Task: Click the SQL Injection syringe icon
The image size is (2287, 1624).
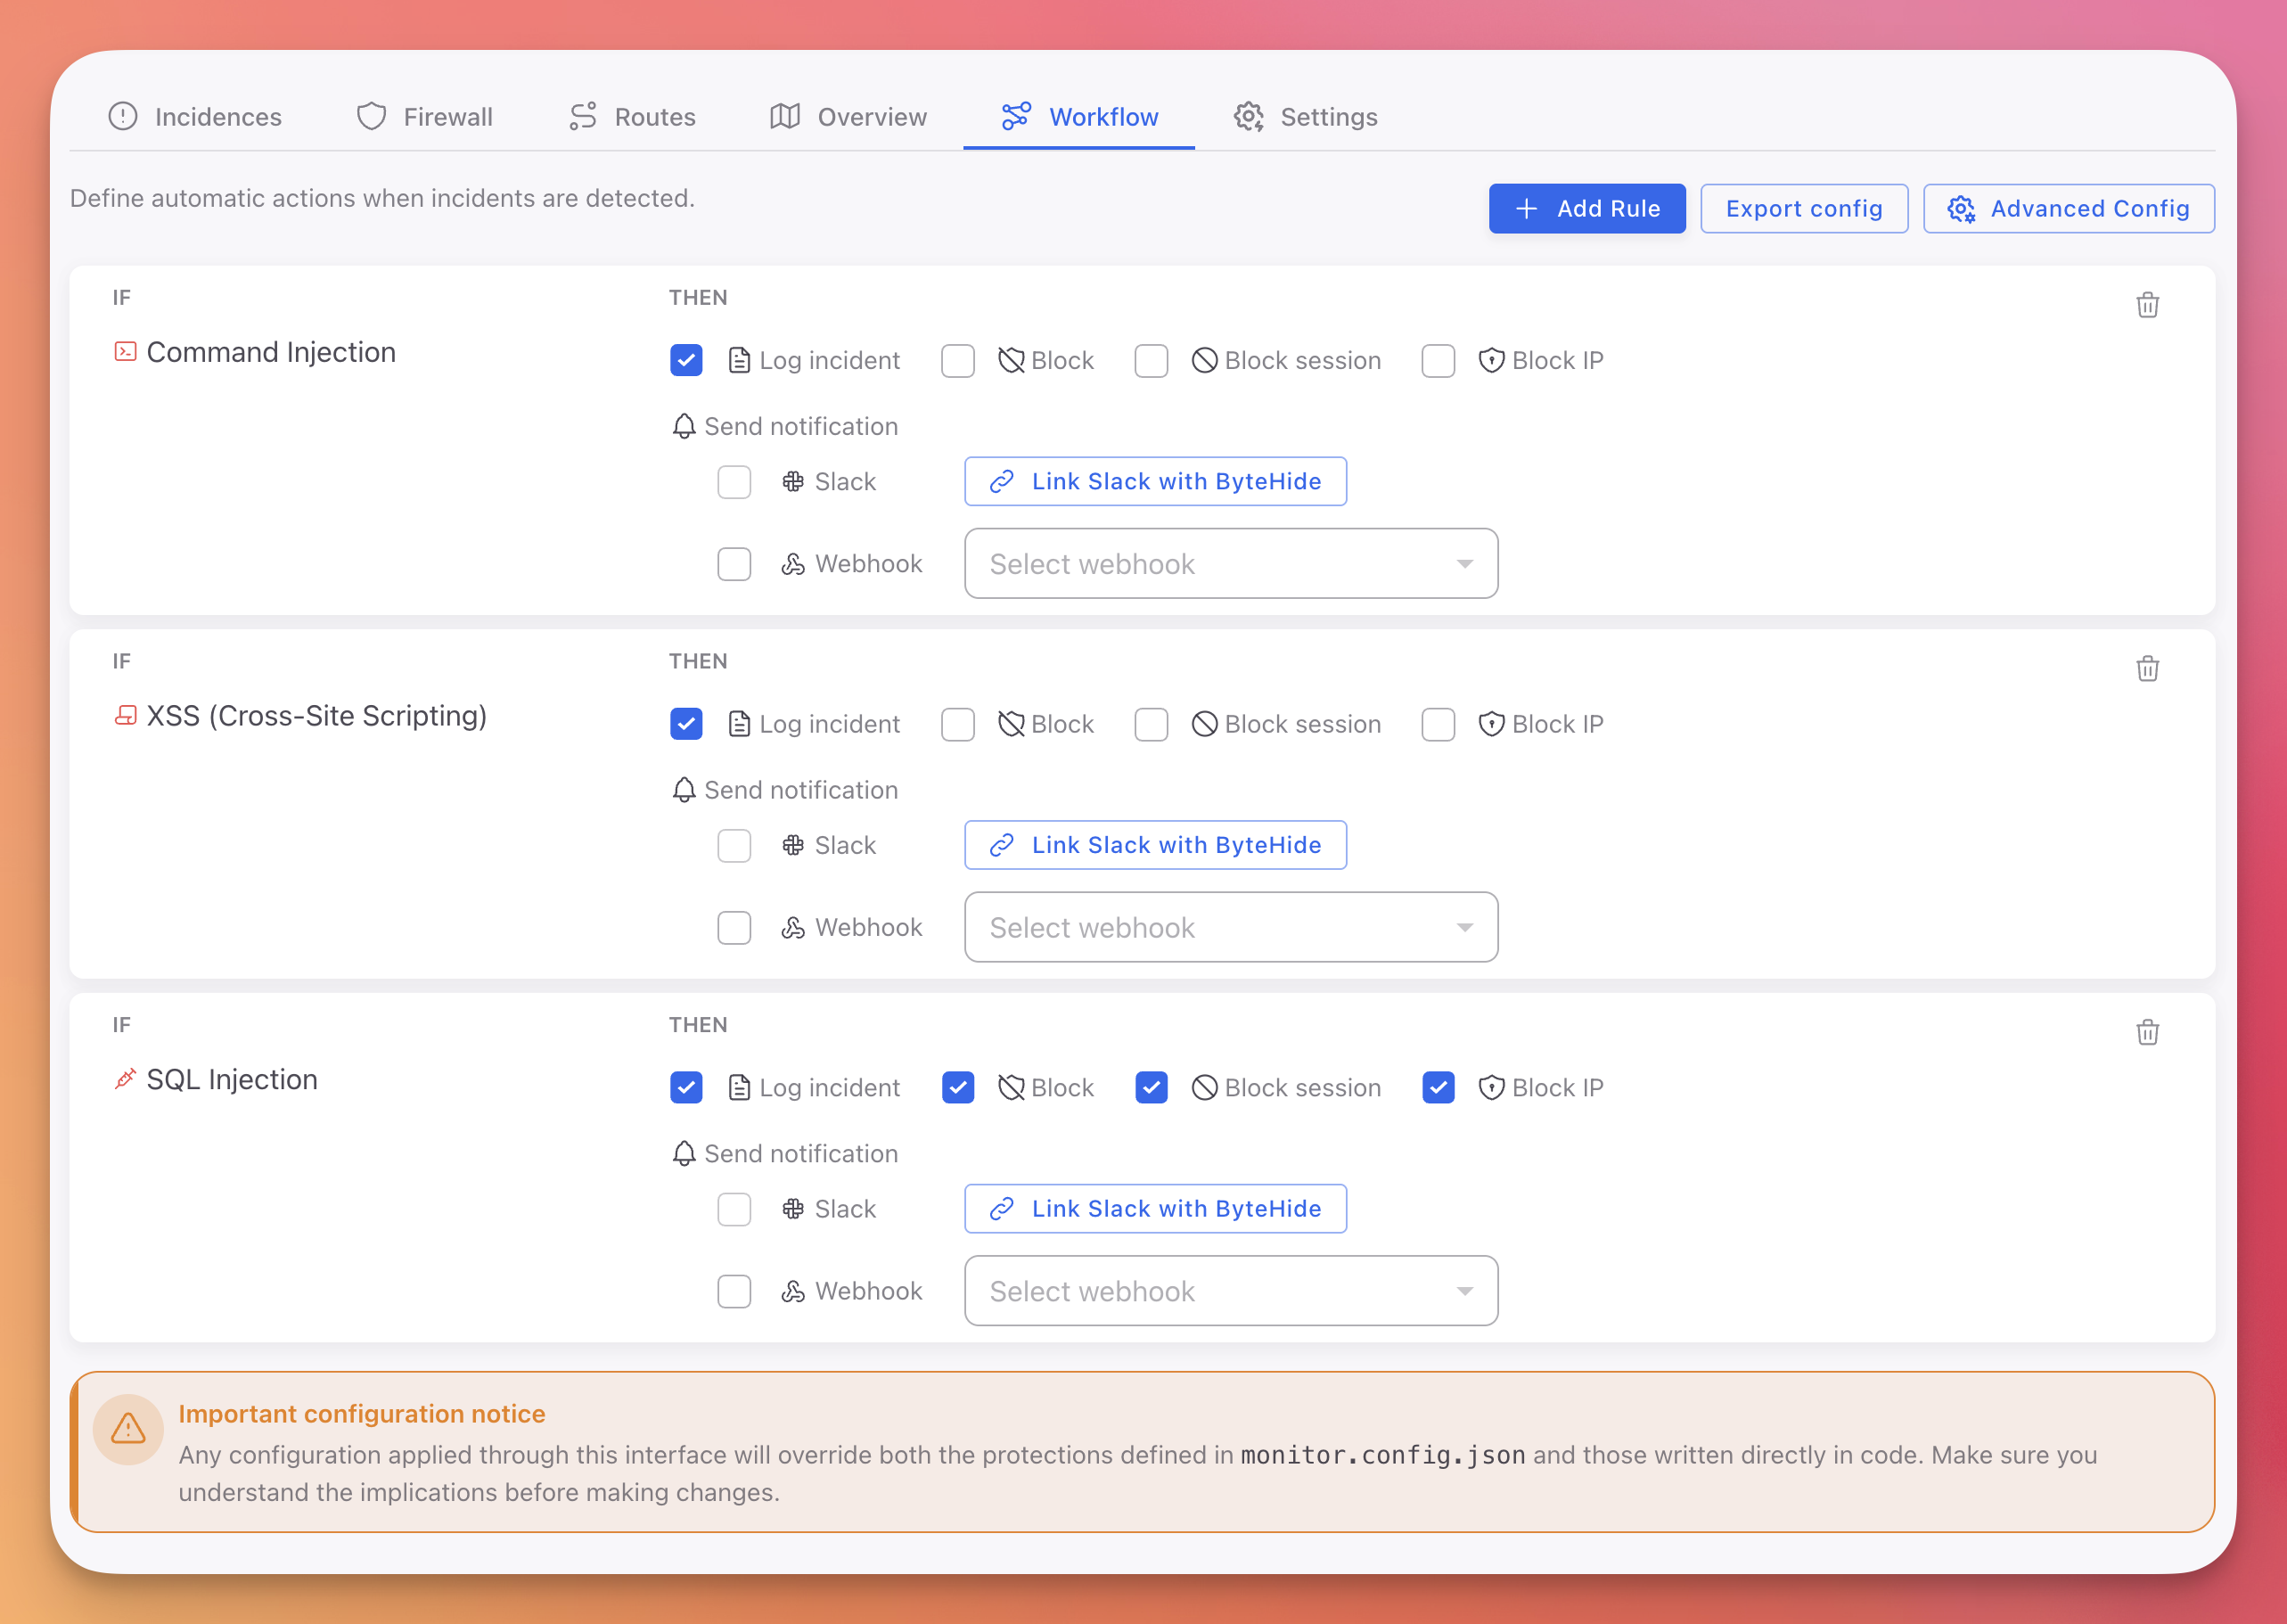Action: 124,1079
